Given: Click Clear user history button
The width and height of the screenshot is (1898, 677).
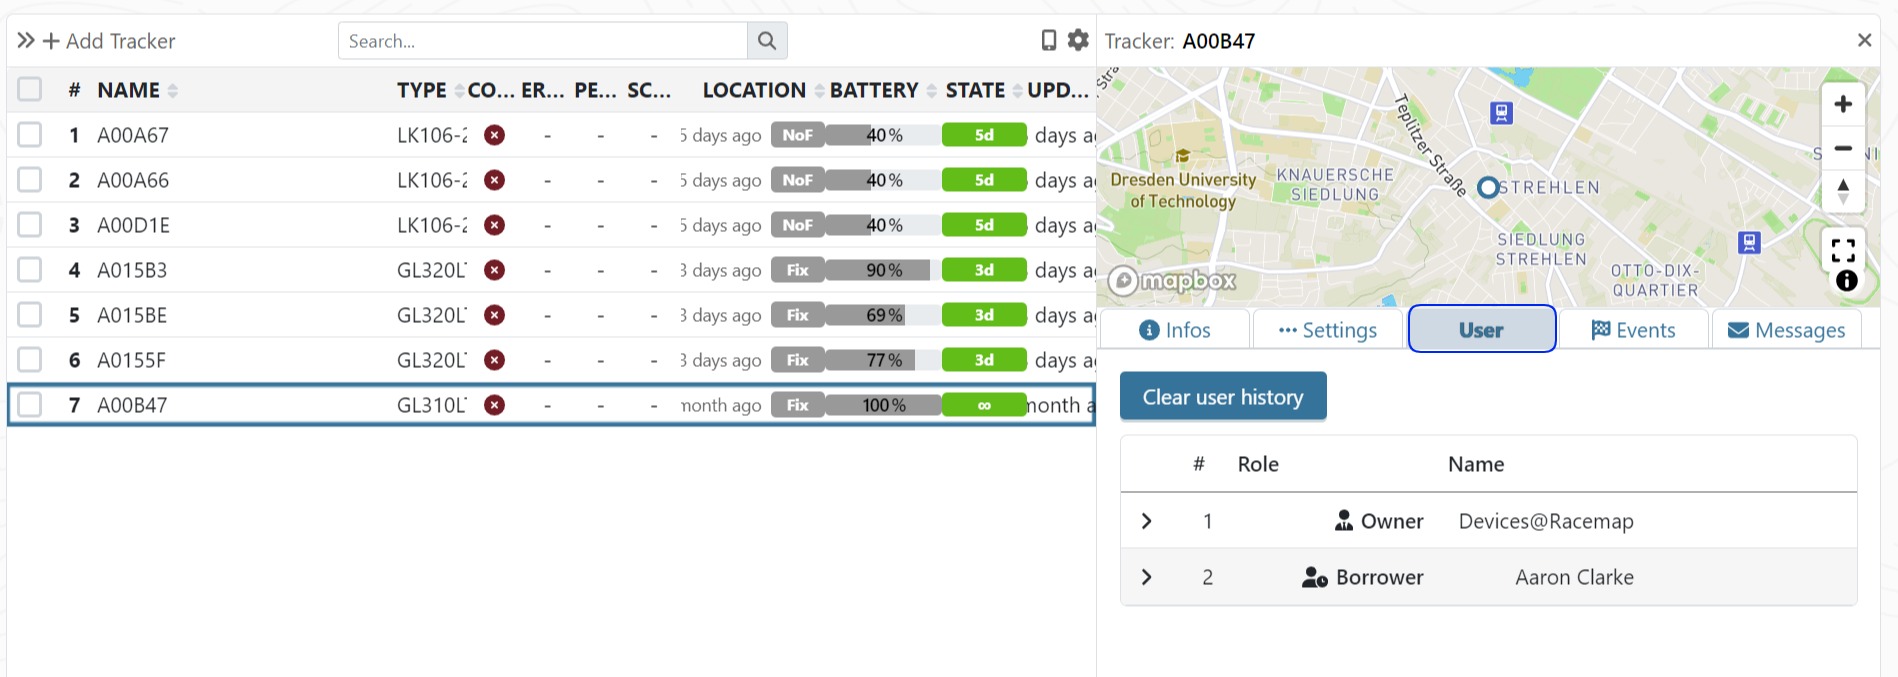Looking at the screenshot, I should coord(1222,397).
